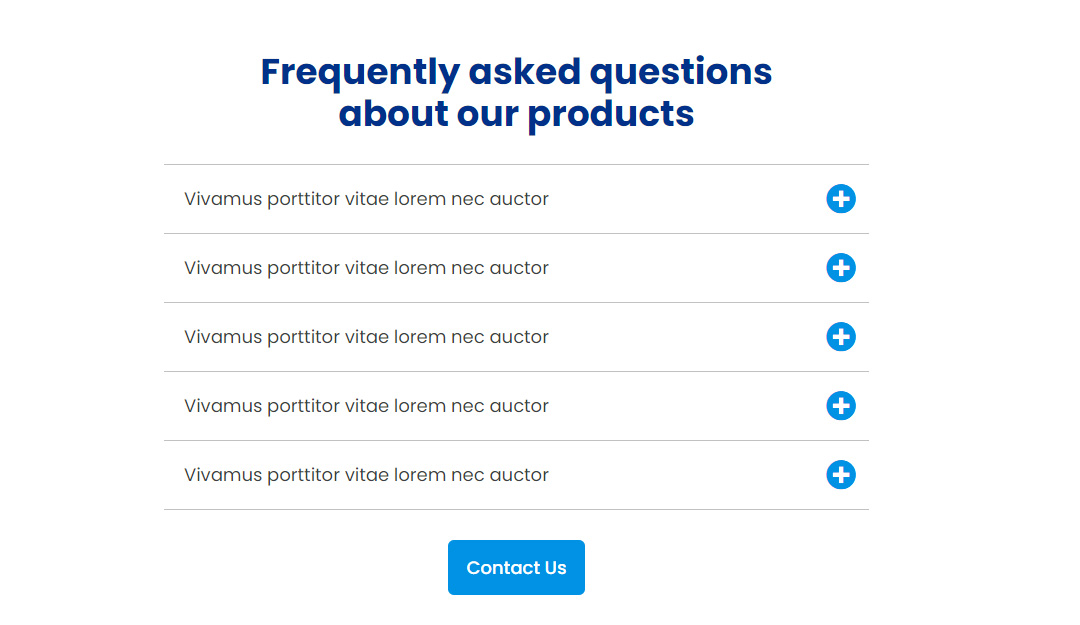
Task: Expand the last FAQ via its plus icon
Action: click(x=840, y=474)
